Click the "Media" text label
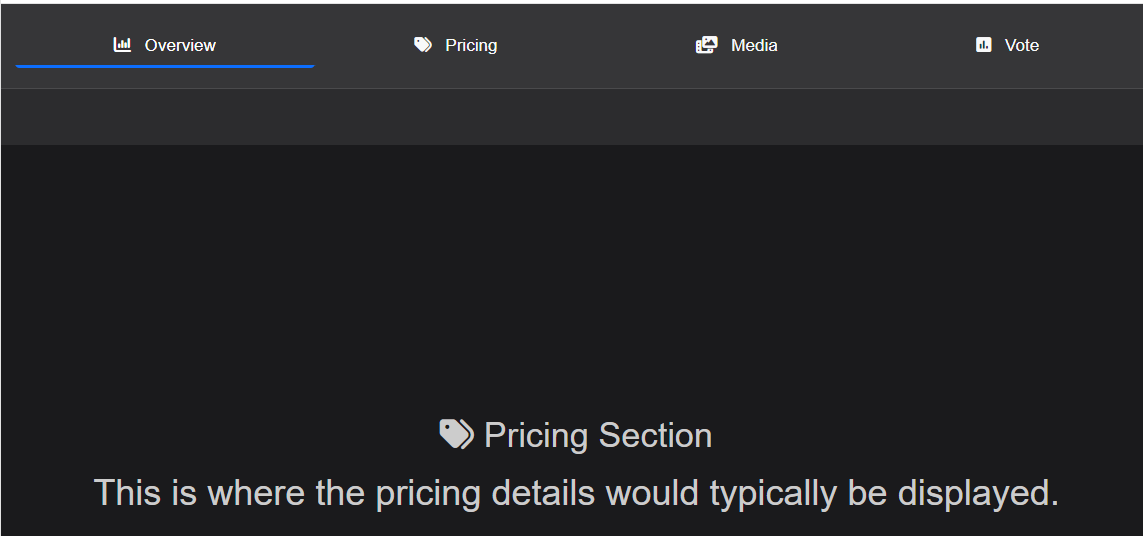This screenshot has width=1143, height=536. coord(754,45)
